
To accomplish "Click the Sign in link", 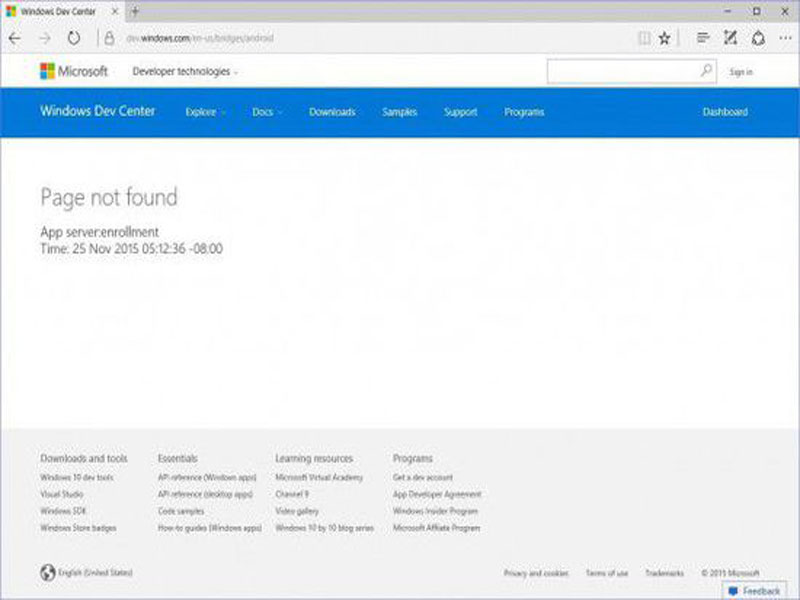I will [x=741, y=72].
